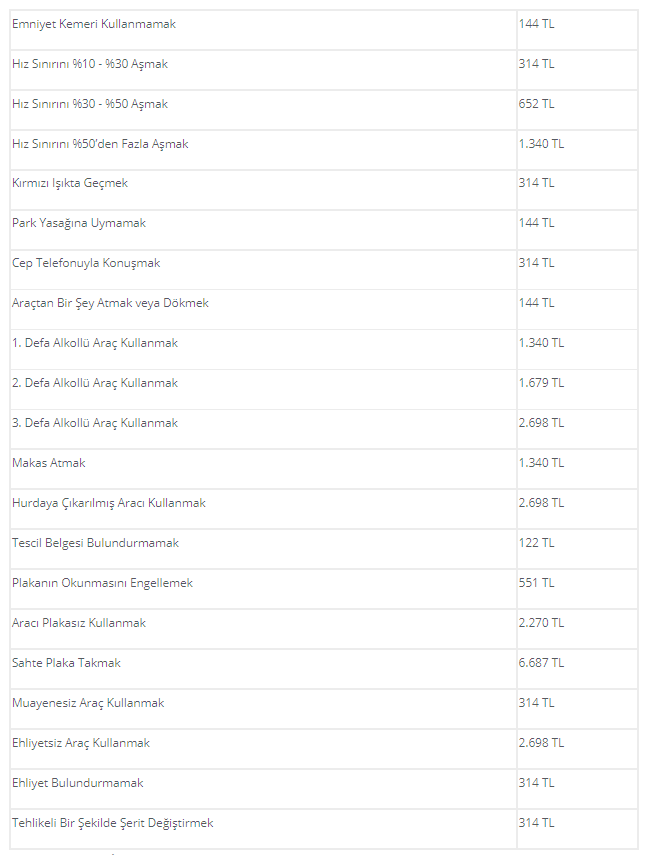Click the Makas Atmak entry
This screenshot has height=855, width=654.
(x=49, y=463)
